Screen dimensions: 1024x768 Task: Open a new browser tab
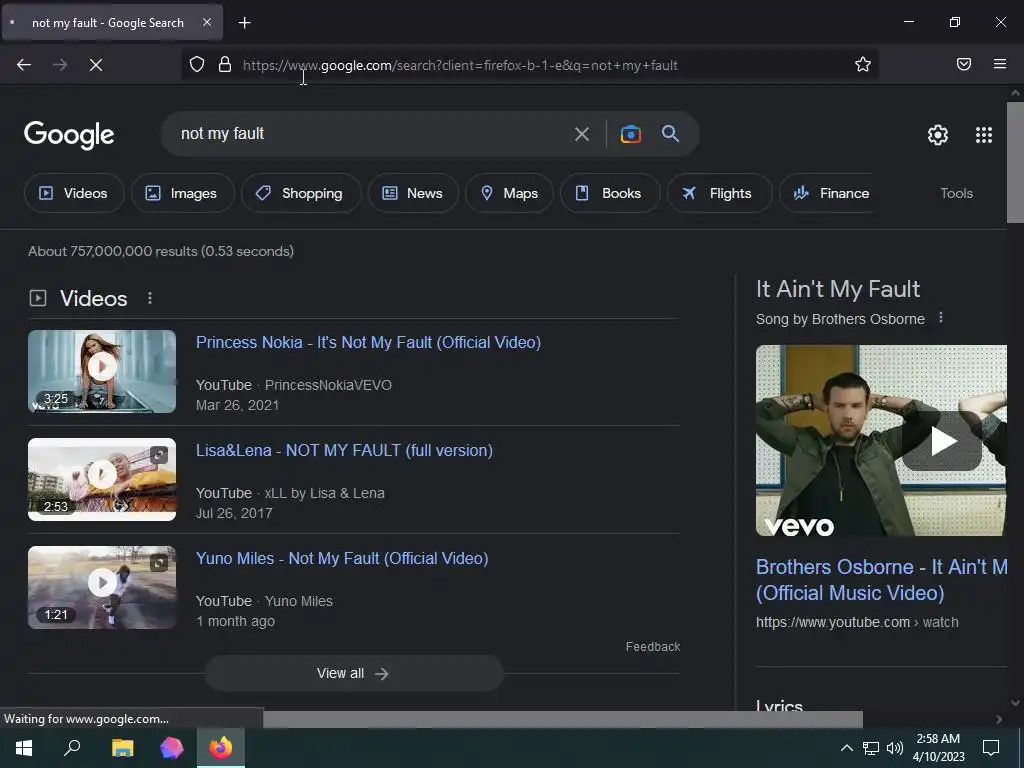click(x=244, y=23)
